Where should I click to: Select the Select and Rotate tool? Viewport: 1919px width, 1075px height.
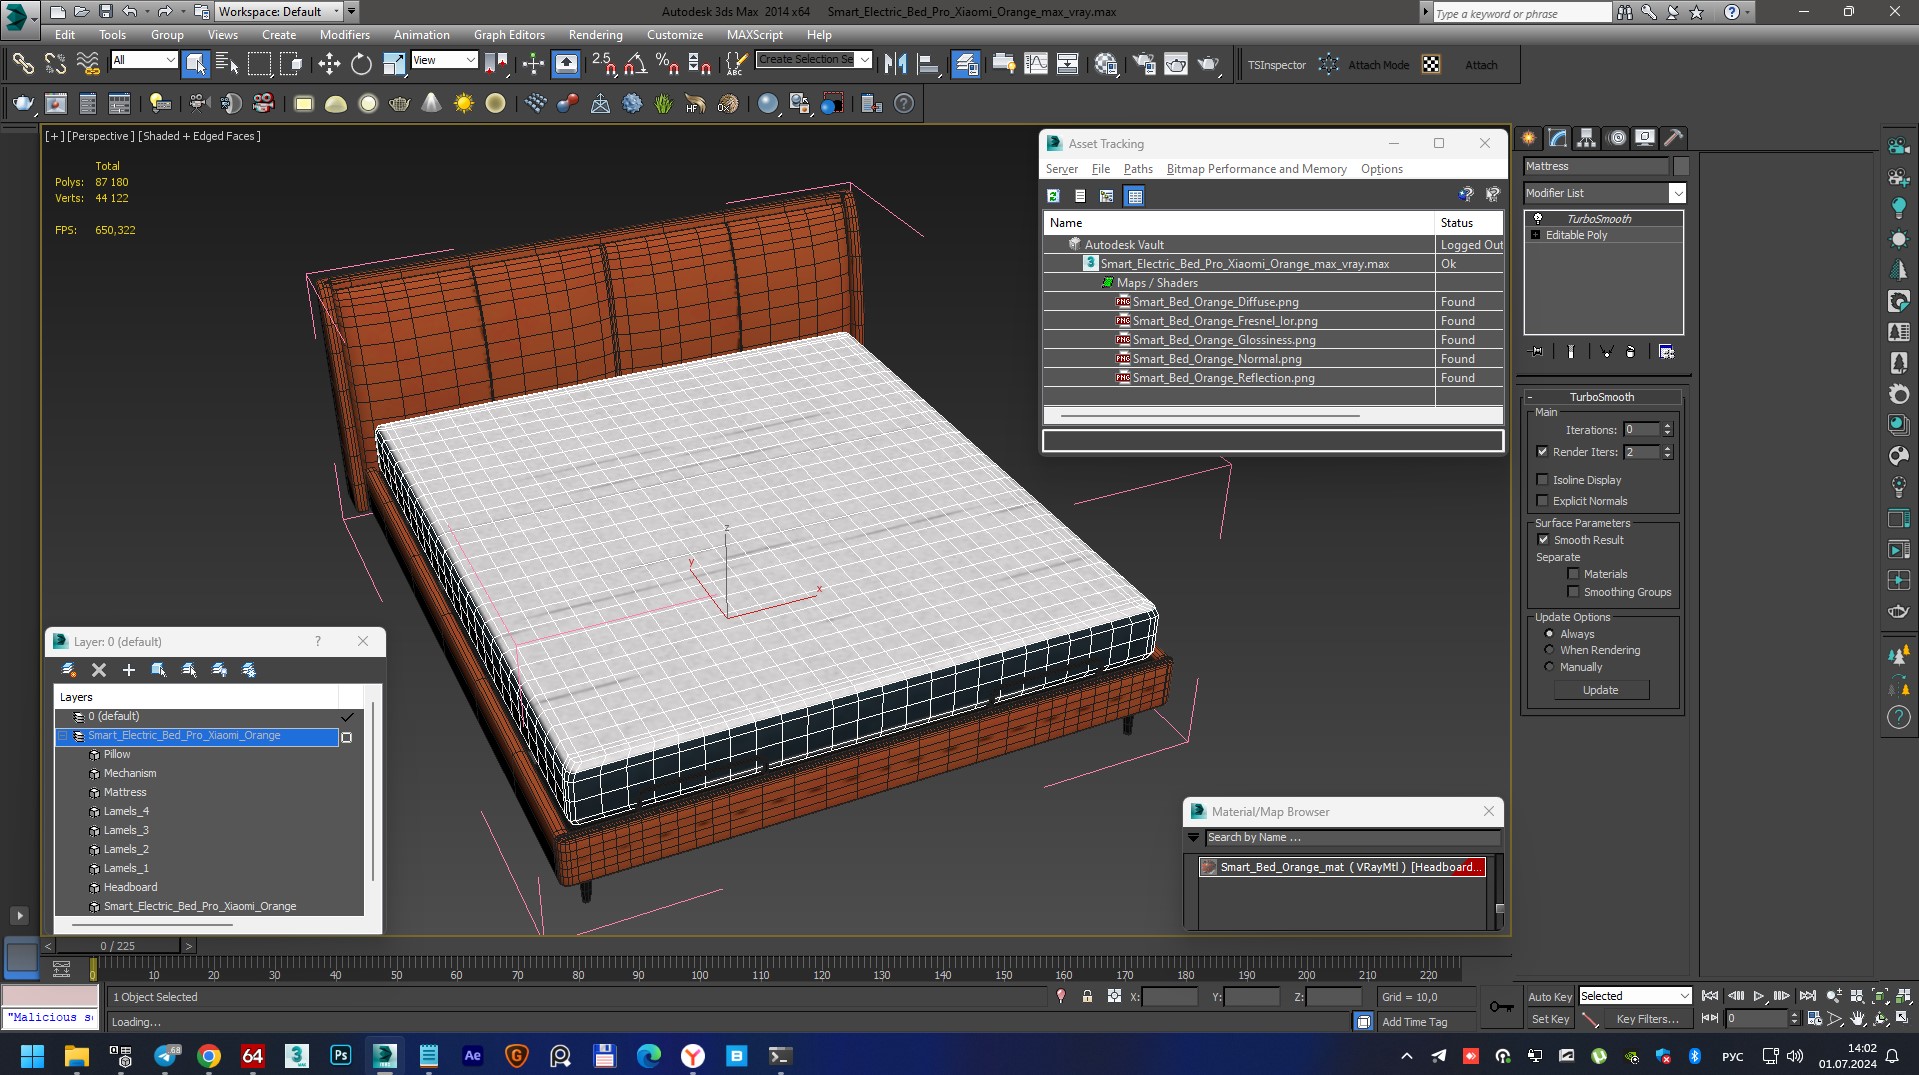[361, 65]
